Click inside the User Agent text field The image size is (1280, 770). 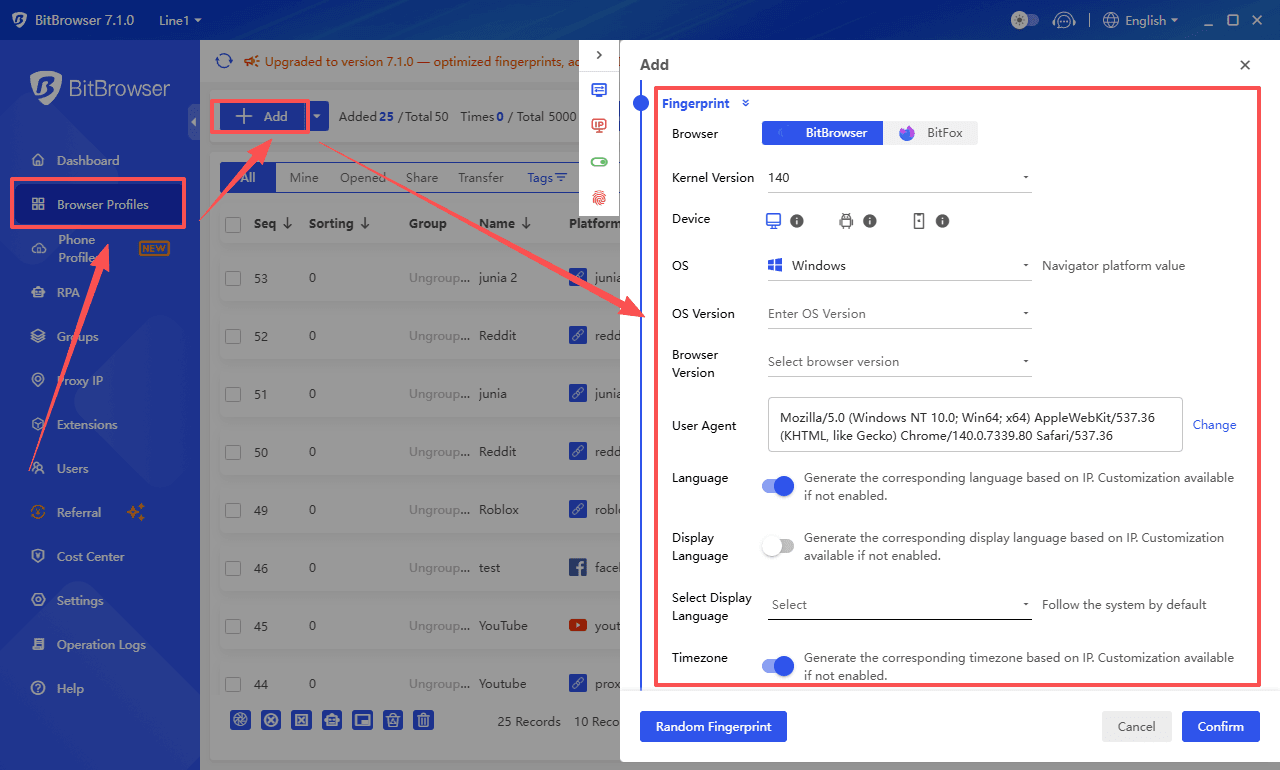point(974,424)
